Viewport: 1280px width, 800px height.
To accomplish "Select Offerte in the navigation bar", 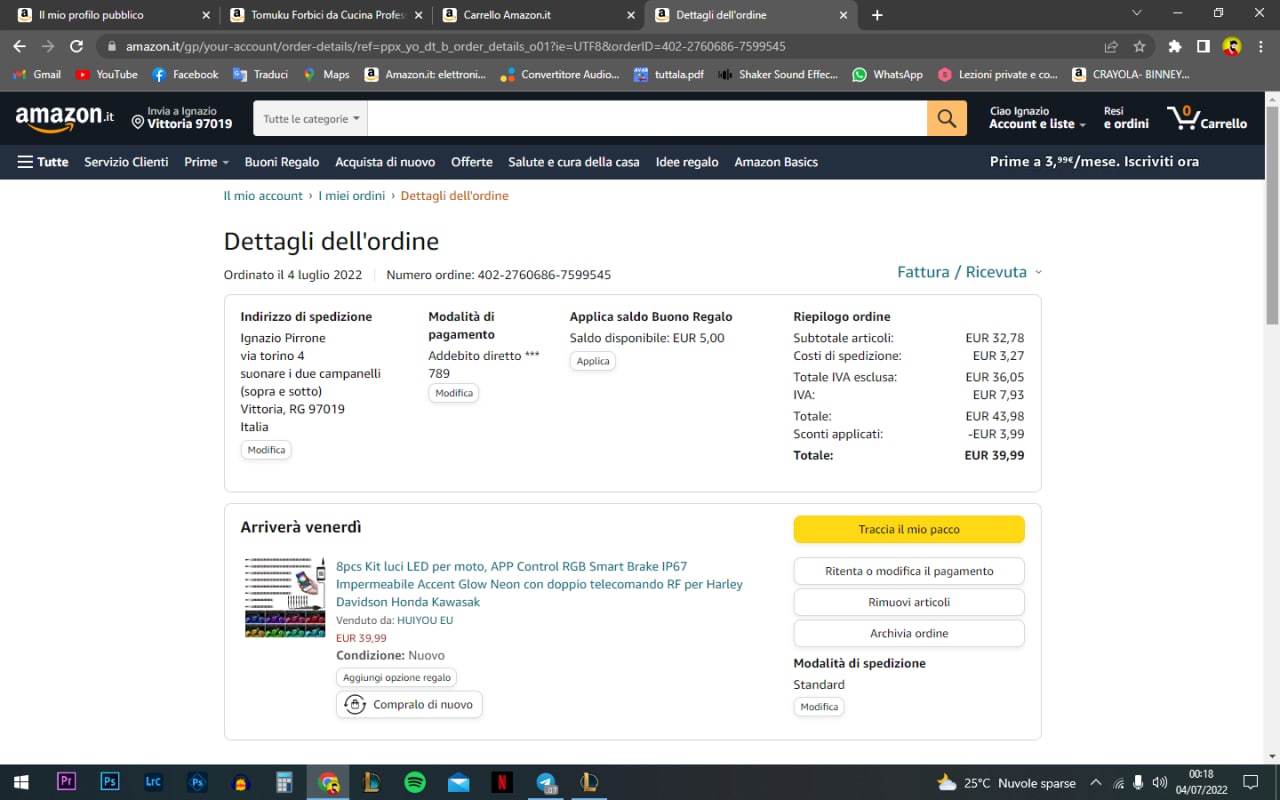I will pyautogui.click(x=471, y=162).
